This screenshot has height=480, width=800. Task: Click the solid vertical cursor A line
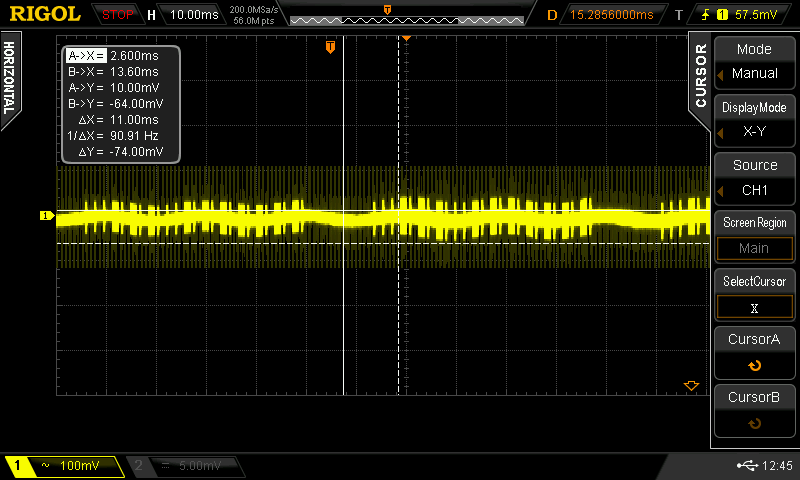pyautogui.click(x=344, y=215)
